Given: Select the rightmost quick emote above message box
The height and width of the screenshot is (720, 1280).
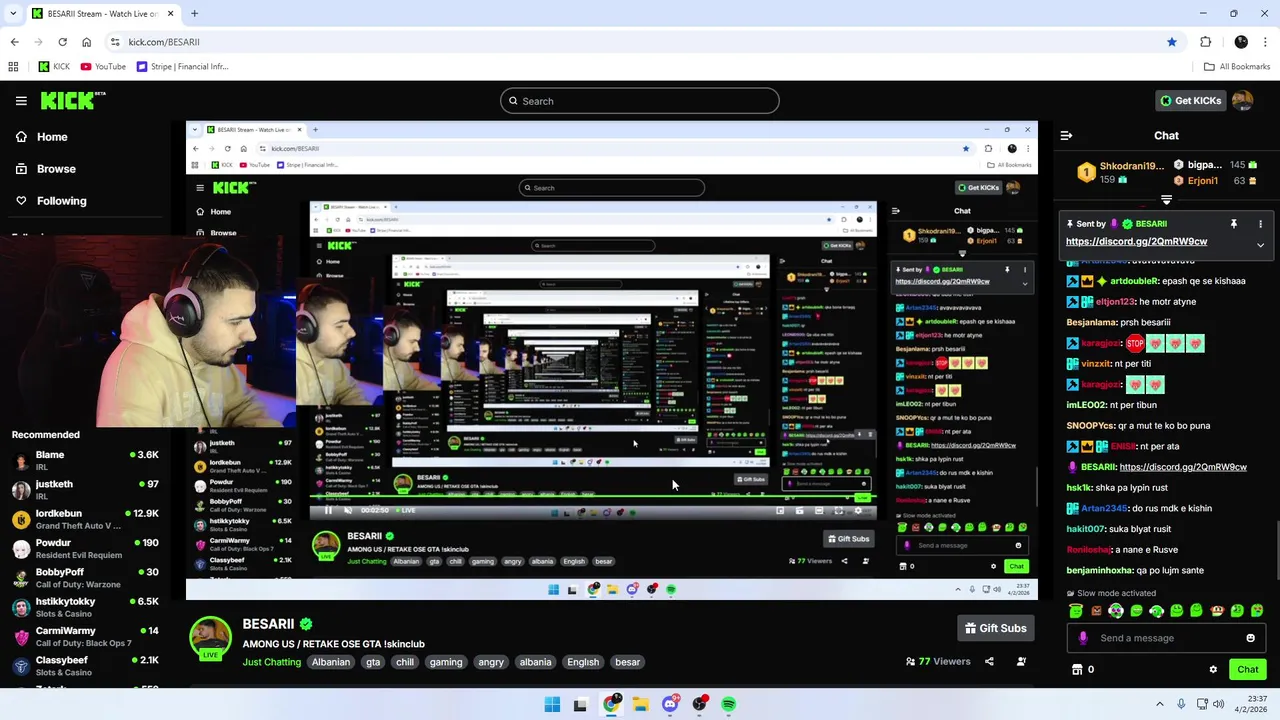Looking at the screenshot, I should point(1258,611).
